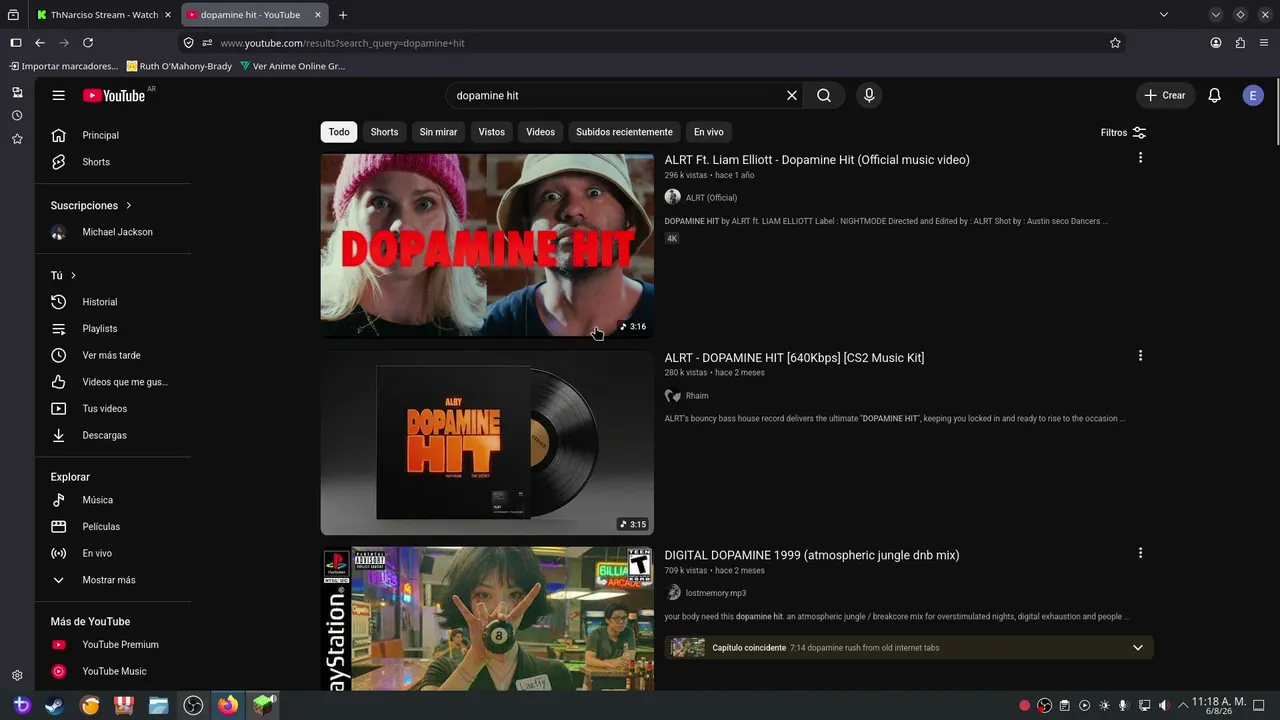Open more options for CS2 Music Kit video
The width and height of the screenshot is (1280, 720).
pos(1140,356)
